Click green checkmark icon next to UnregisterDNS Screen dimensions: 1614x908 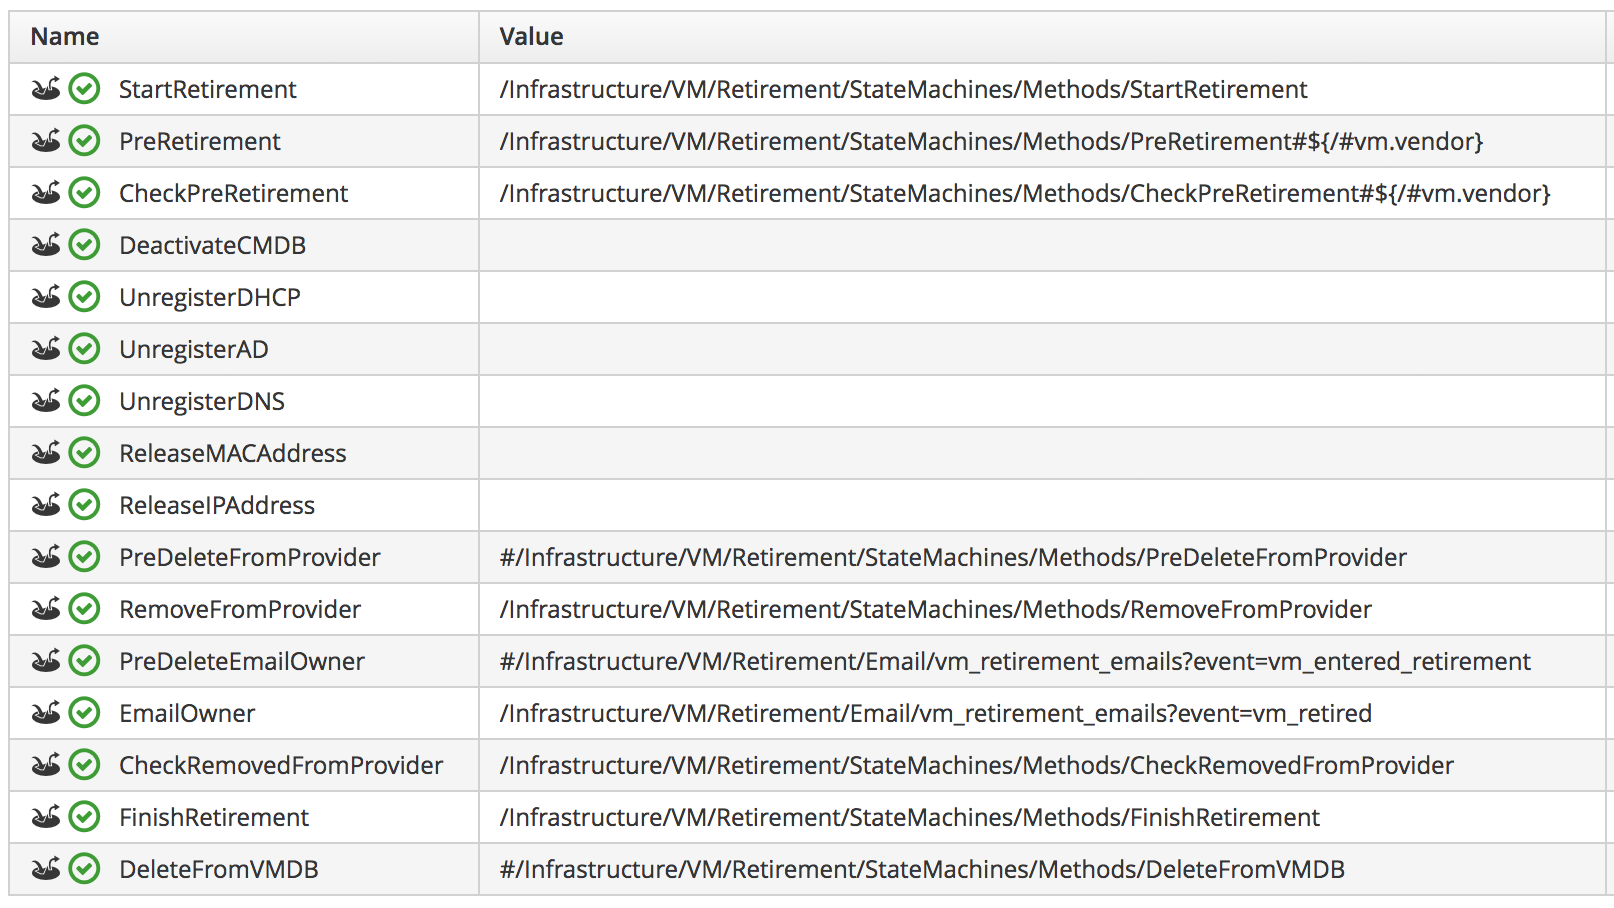[x=85, y=401]
